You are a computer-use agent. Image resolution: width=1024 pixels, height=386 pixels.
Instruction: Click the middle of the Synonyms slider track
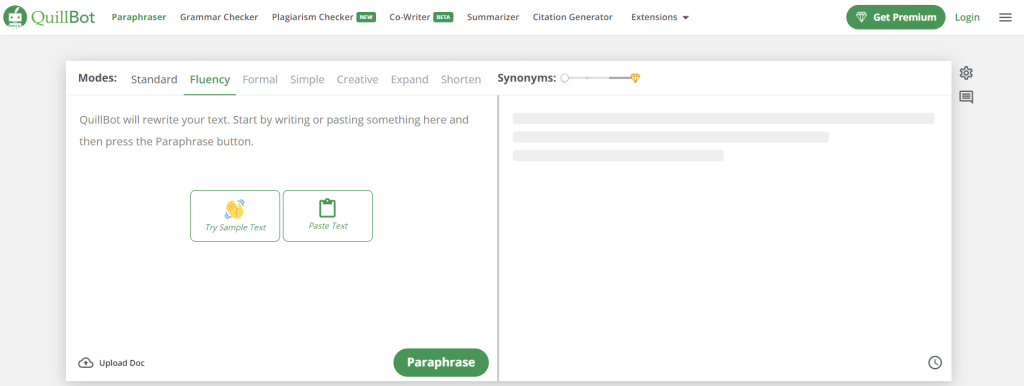click(x=600, y=78)
